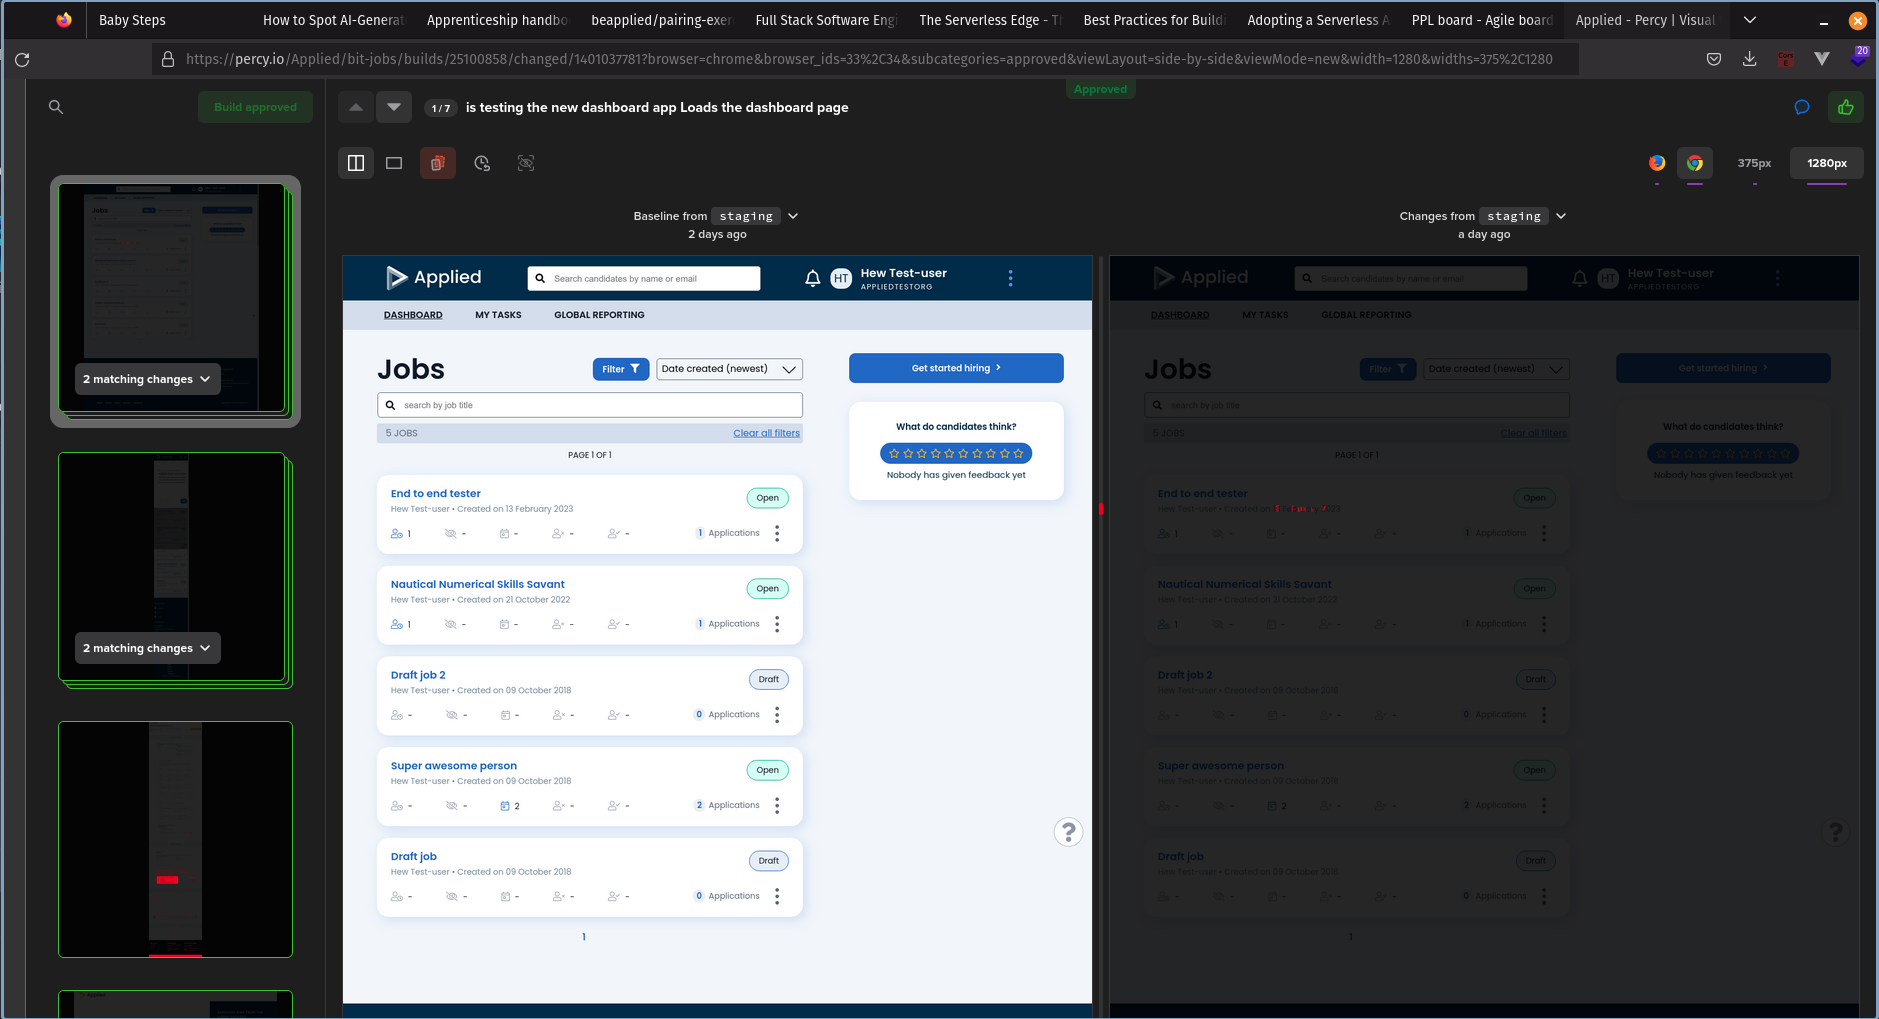The image size is (1879, 1019).
Task: Click the Get started hiring button
Action: pos(956,368)
